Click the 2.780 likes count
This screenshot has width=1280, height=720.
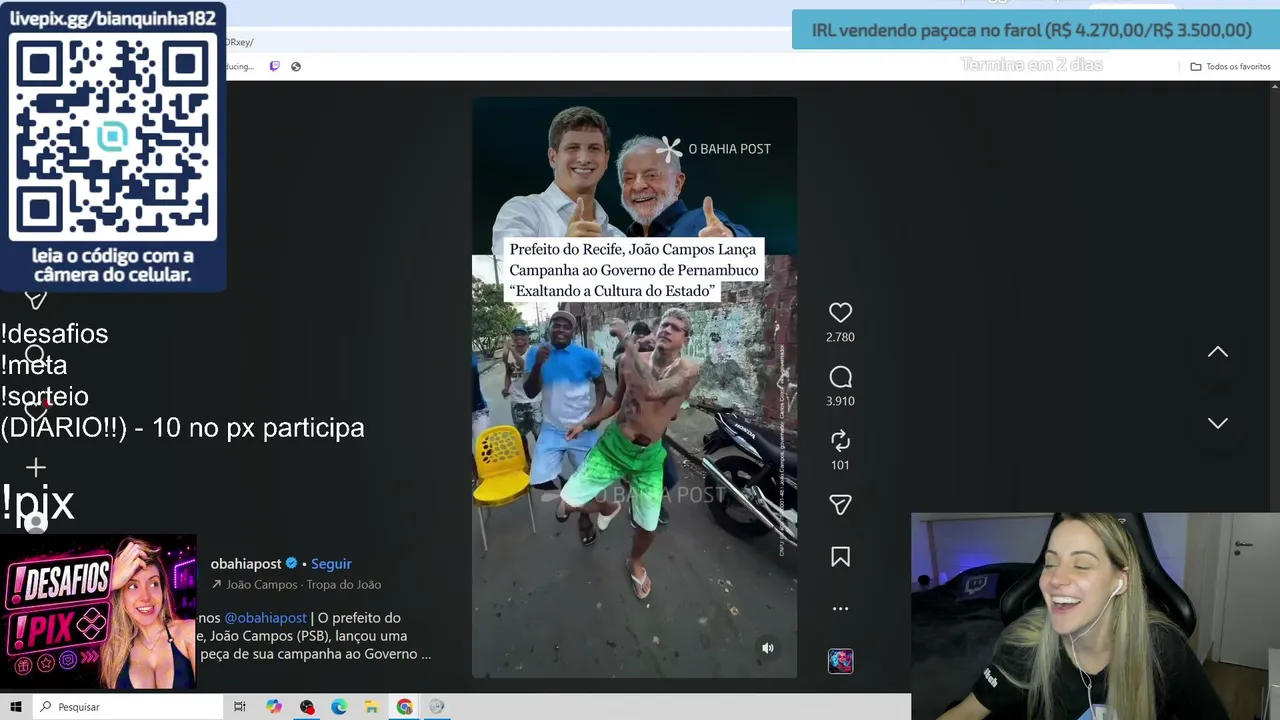pyautogui.click(x=840, y=337)
